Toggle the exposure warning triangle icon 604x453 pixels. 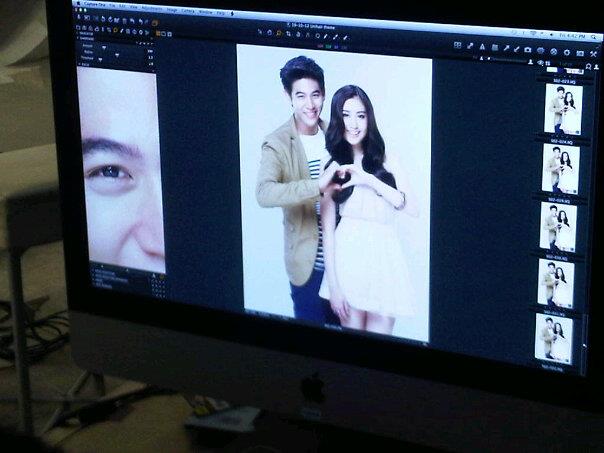[482, 47]
